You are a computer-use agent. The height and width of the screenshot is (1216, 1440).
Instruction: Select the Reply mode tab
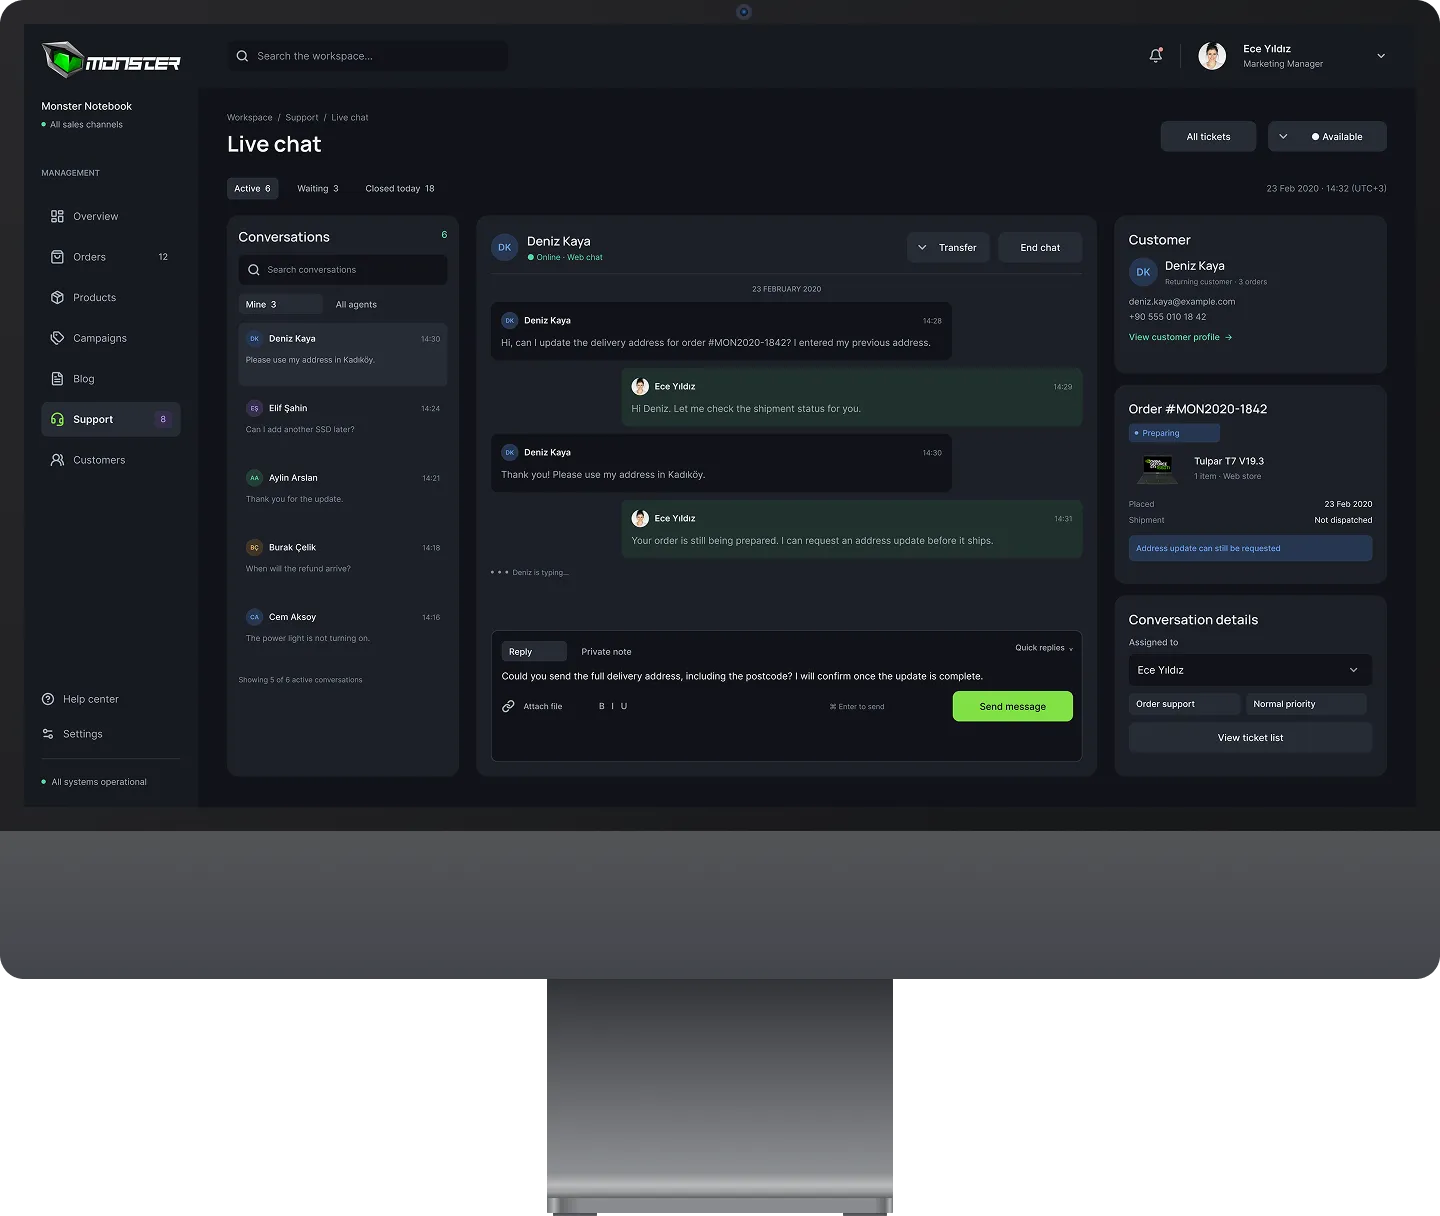click(534, 652)
